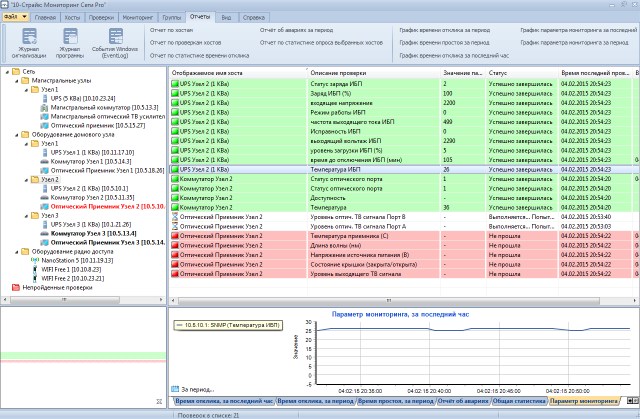640x419 pixels.
Task: Click the Сеть root folder icon
Action: pos(16,71)
